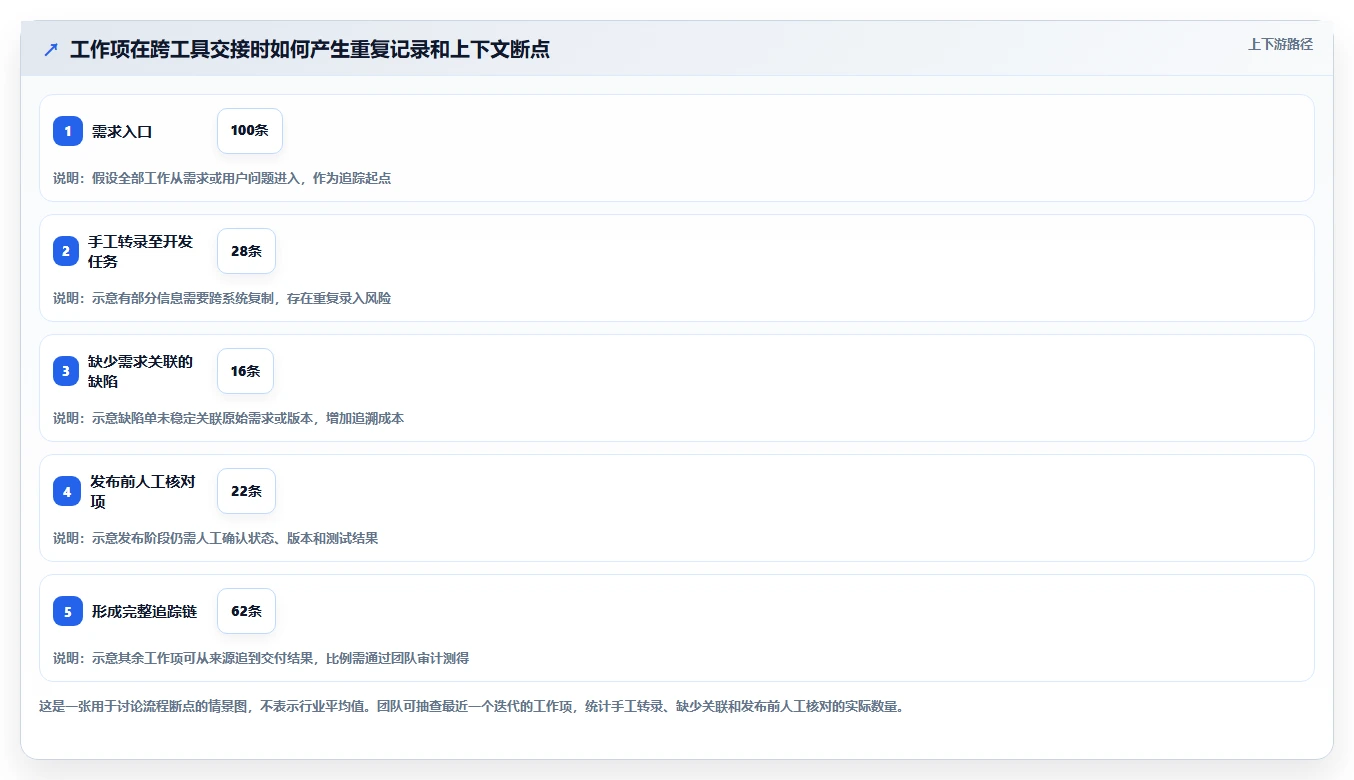Click the arrow icon beside the title
Screen dimensions: 1354x780
[51, 49]
